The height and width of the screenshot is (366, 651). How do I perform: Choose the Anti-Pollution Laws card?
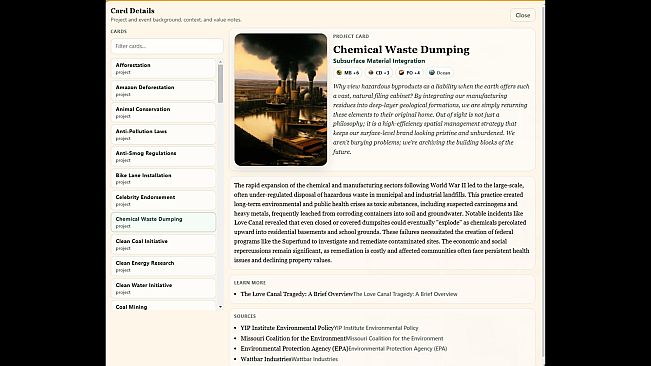click(x=163, y=134)
